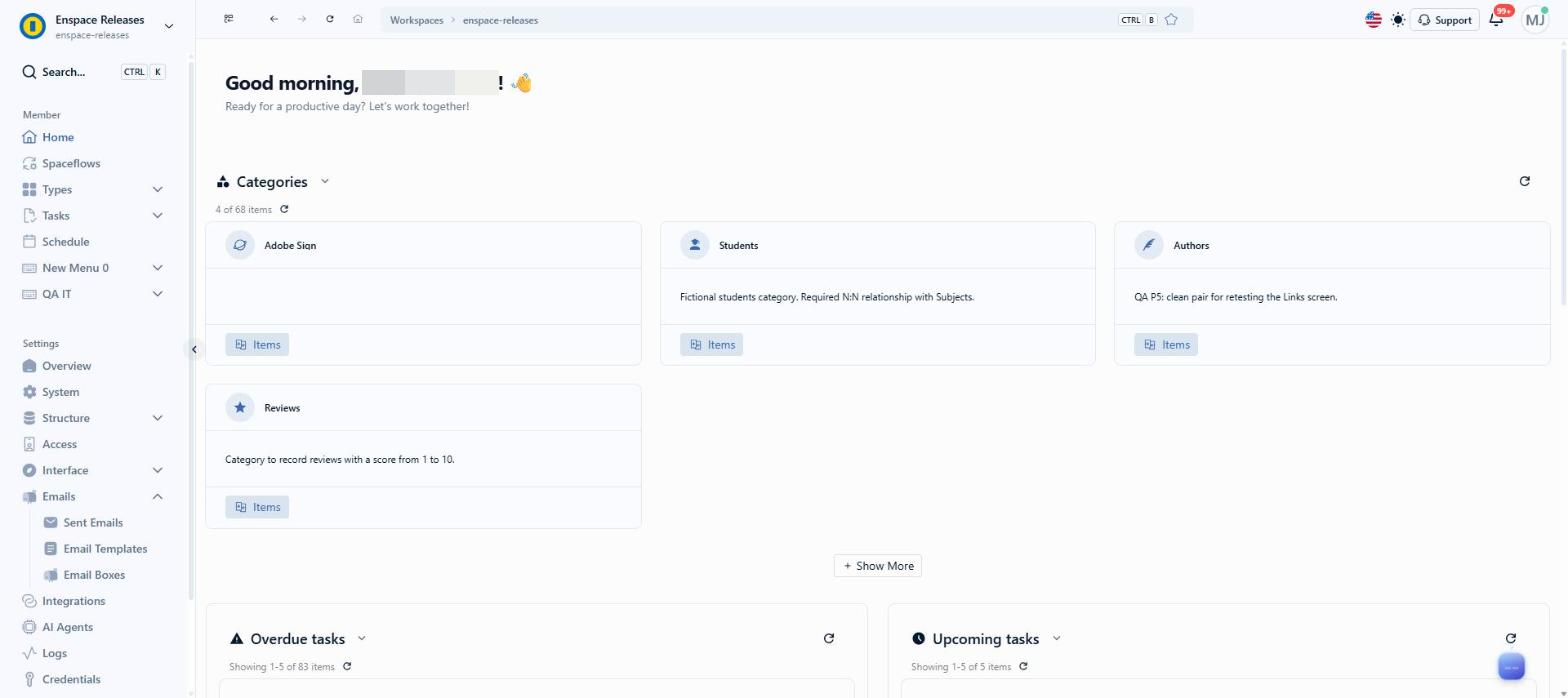
Task: Open the Upcoming tasks dropdown chevron
Action: [x=1056, y=638]
